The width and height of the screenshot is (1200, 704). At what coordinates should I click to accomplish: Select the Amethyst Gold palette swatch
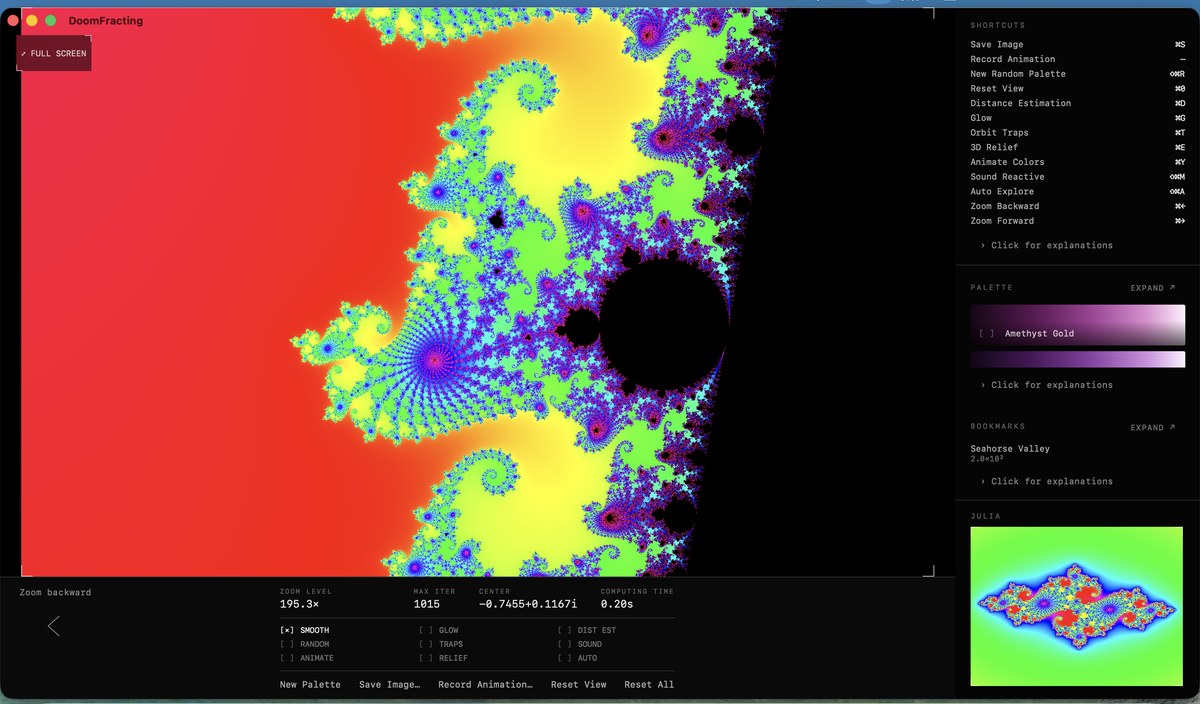tap(1078, 325)
